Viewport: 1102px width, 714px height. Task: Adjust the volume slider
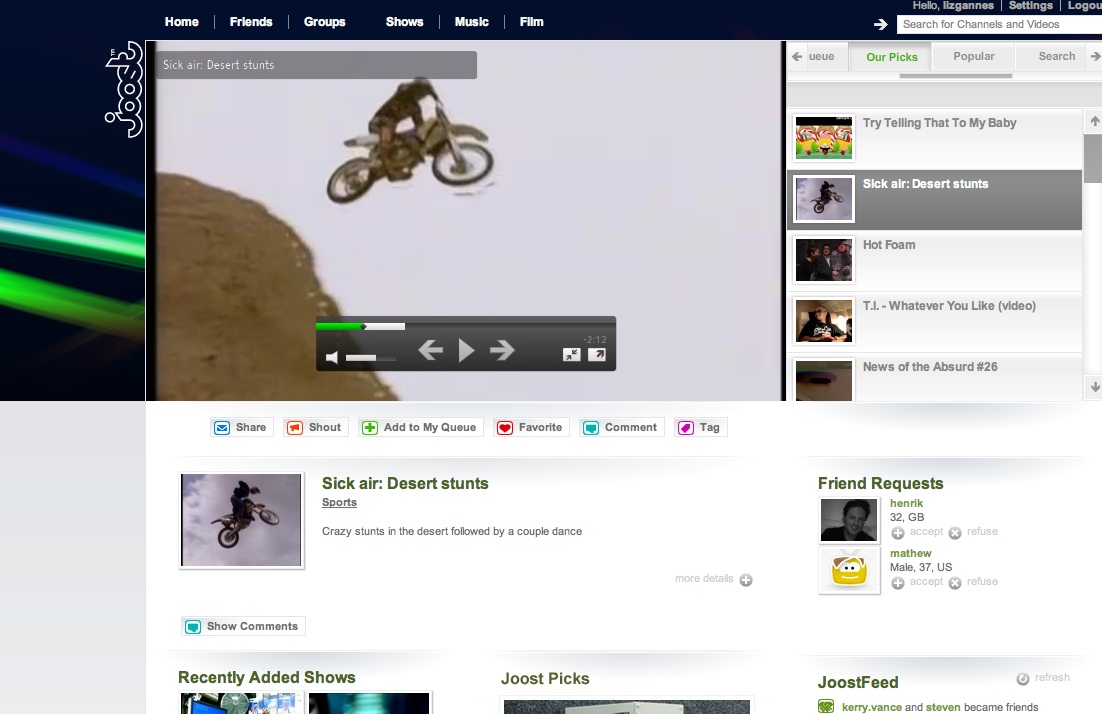pyautogui.click(x=370, y=358)
